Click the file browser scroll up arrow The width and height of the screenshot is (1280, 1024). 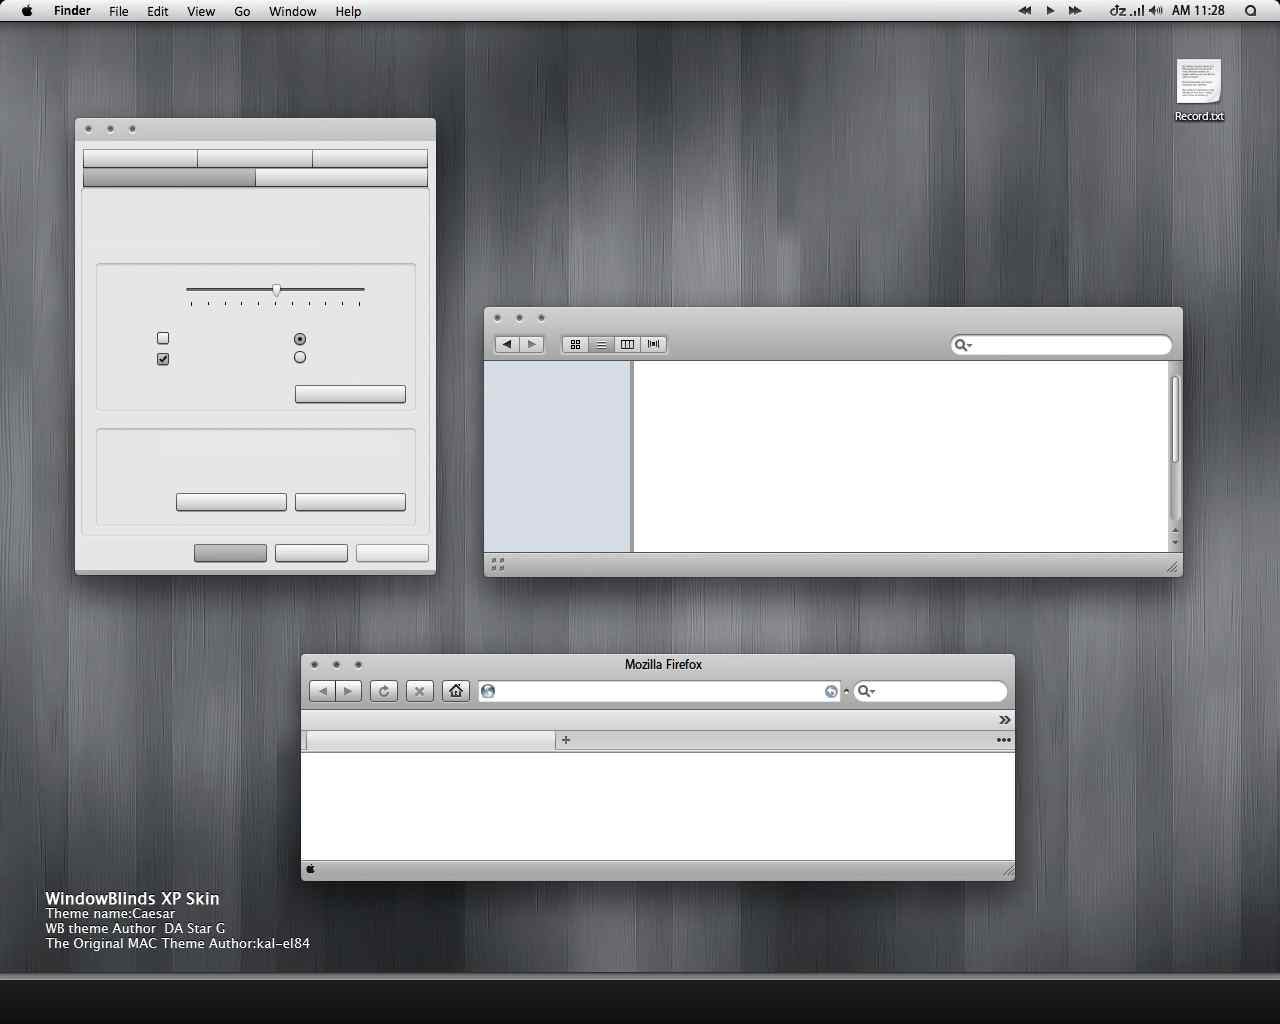[x=1175, y=530]
